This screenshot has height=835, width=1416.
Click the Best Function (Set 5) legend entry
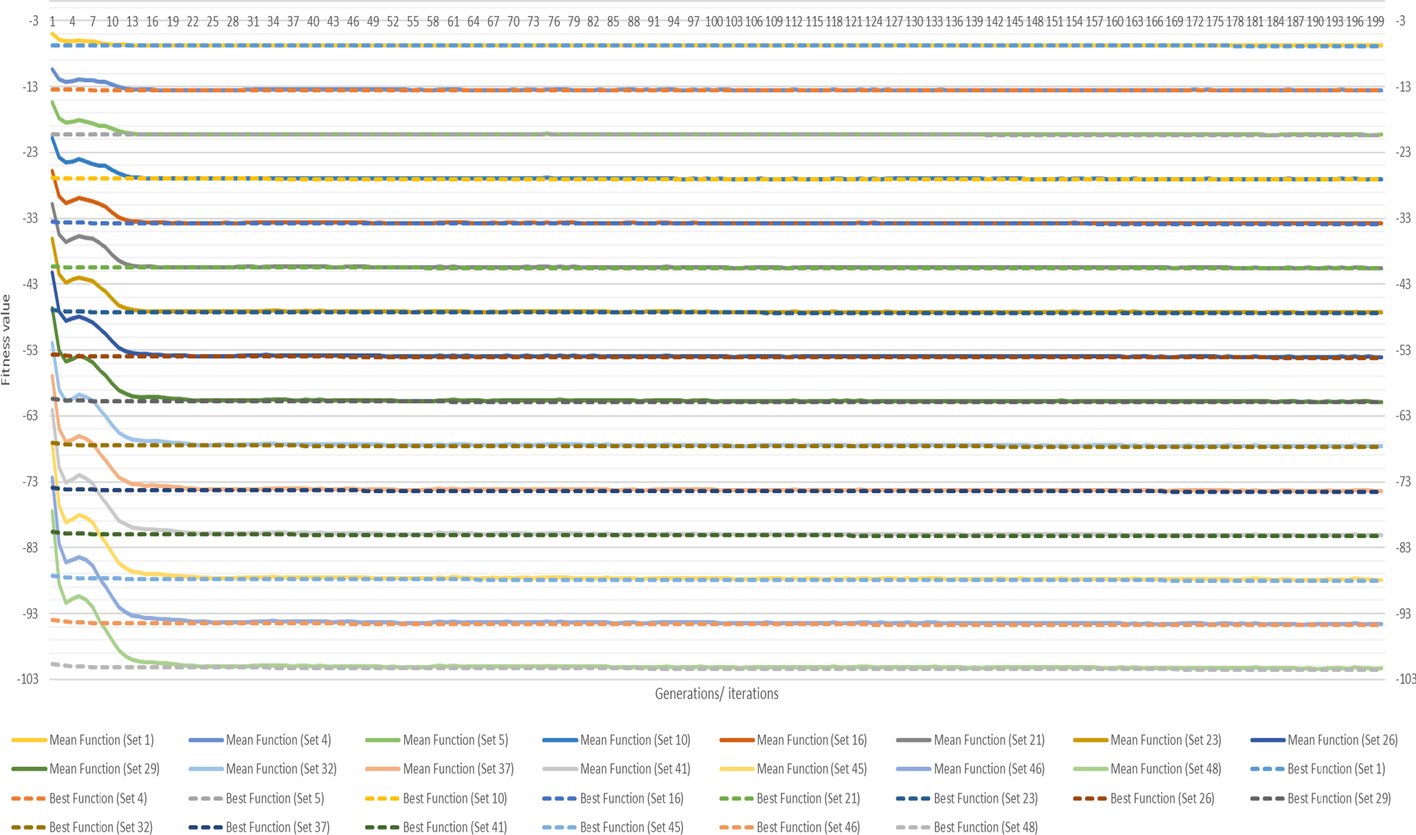[x=255, y=798]
